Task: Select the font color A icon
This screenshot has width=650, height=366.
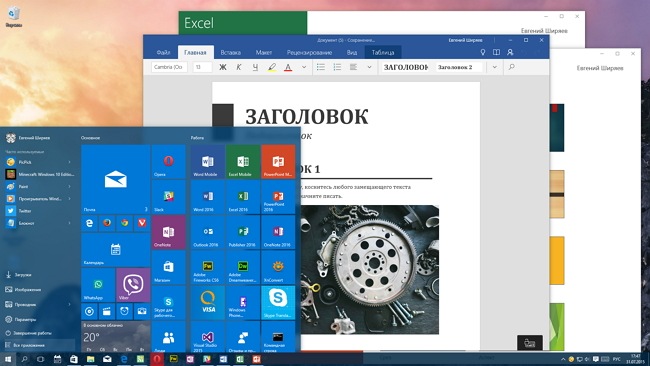Action: (288, 67)
